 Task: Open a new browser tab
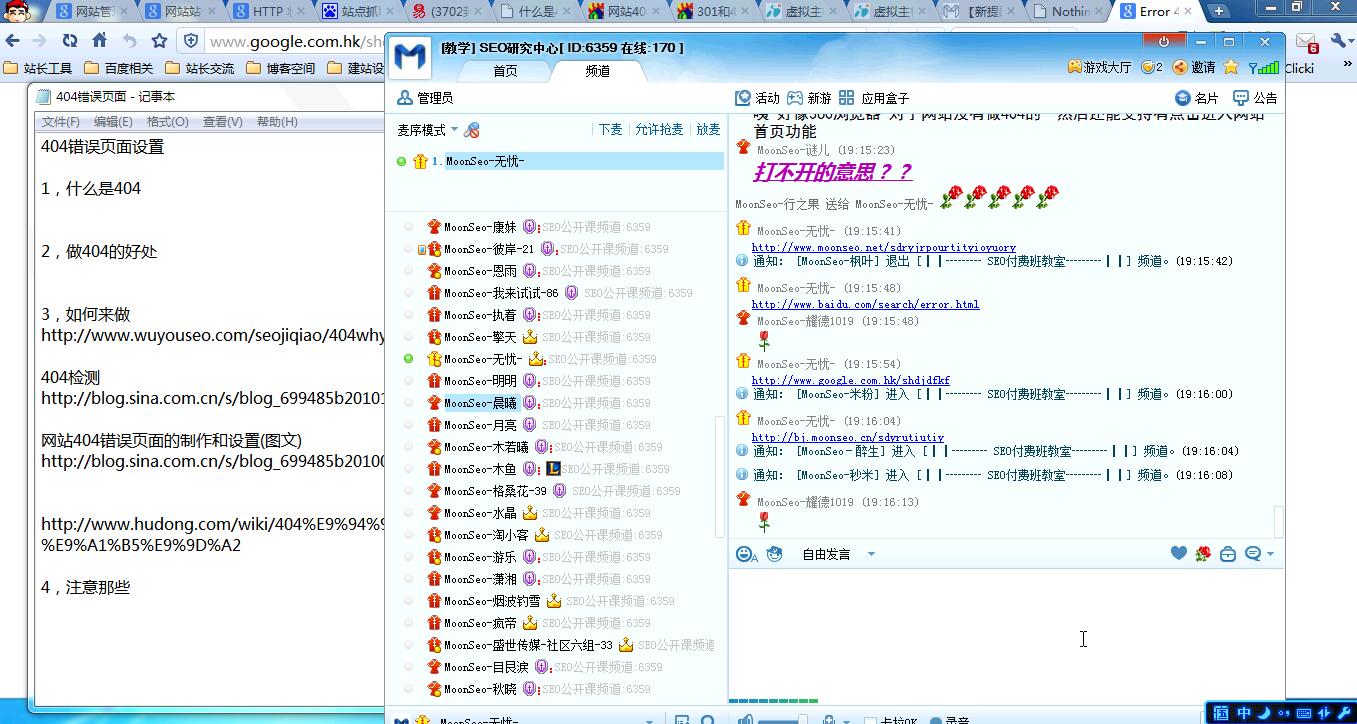[1219, 11]
